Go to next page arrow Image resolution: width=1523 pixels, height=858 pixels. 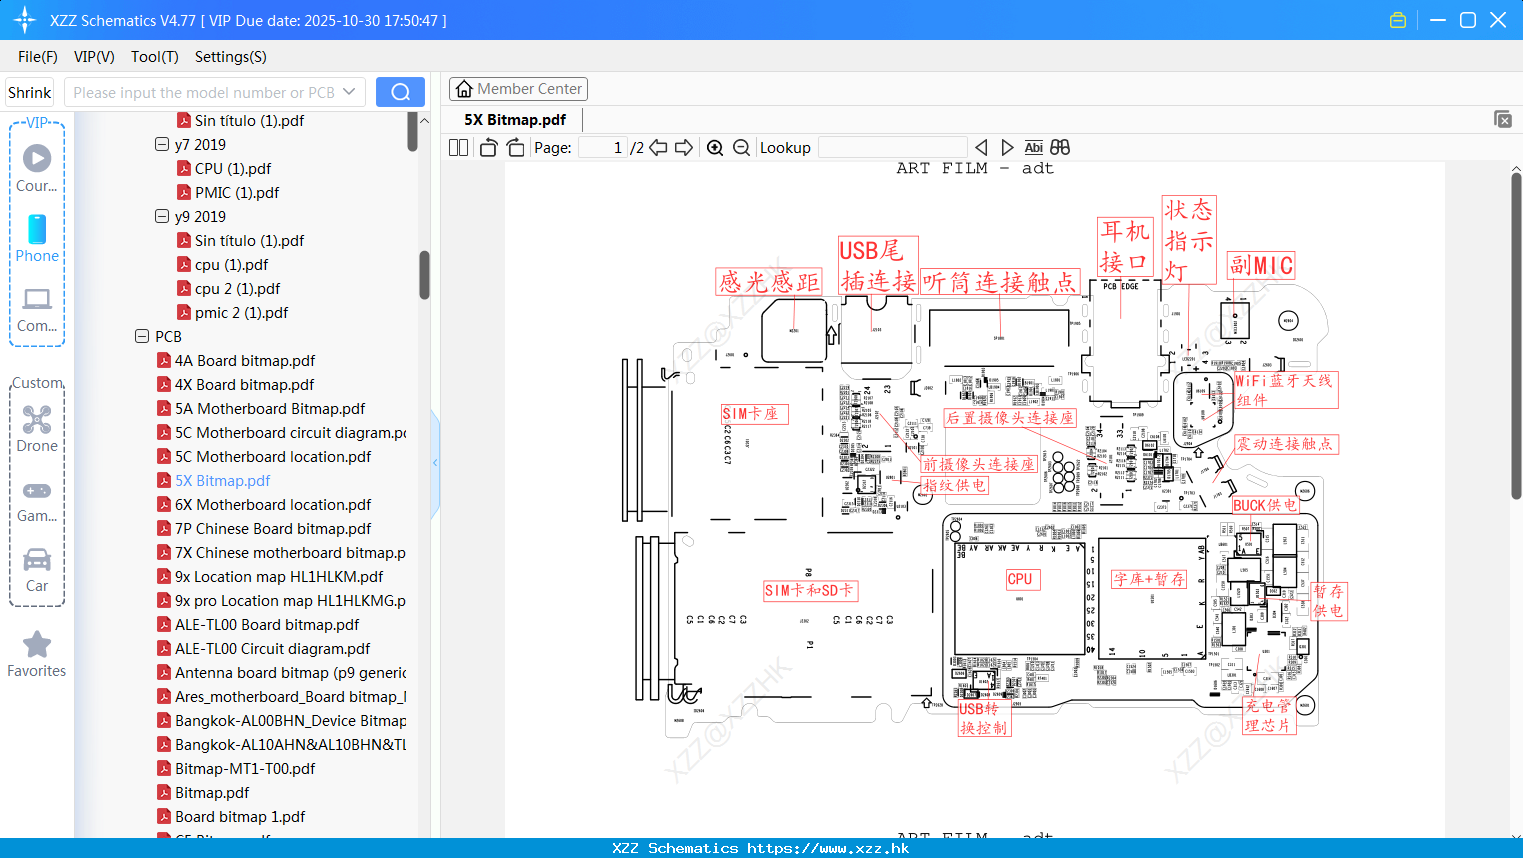pyautogui.click(x=684, y=147)
